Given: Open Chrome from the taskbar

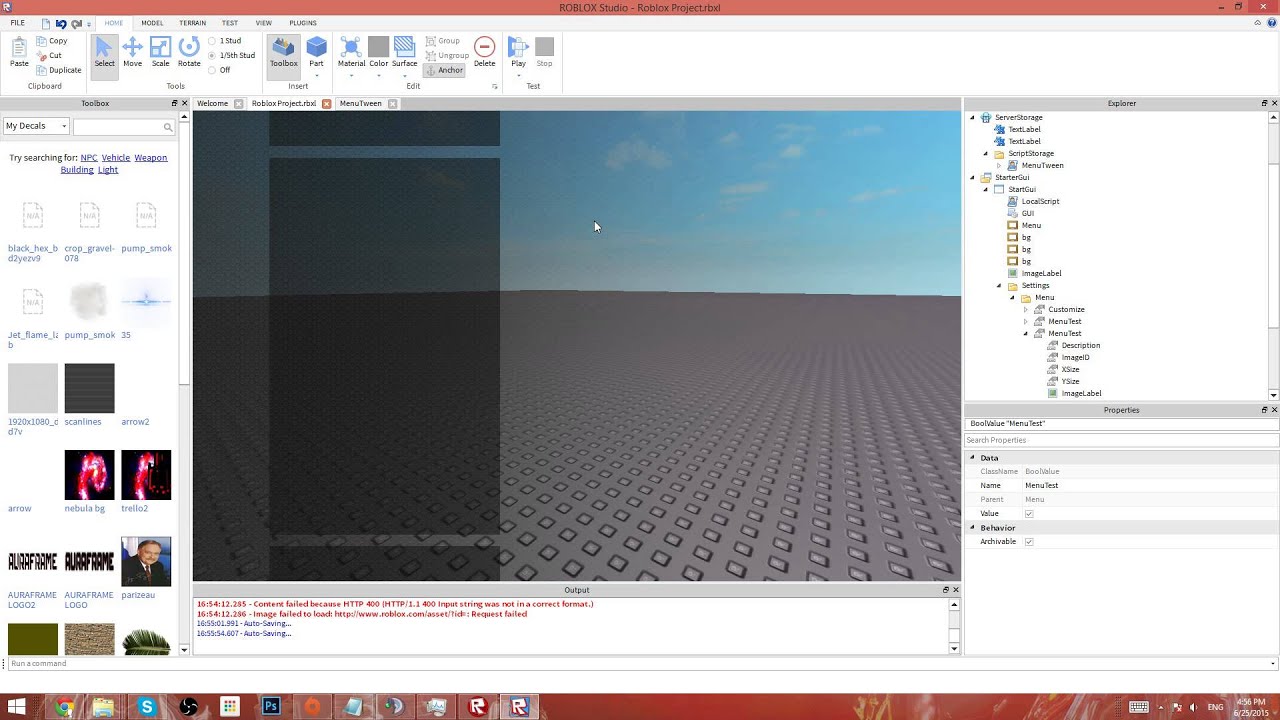Looking at the screenshot, I should click(x=64, y=707).
